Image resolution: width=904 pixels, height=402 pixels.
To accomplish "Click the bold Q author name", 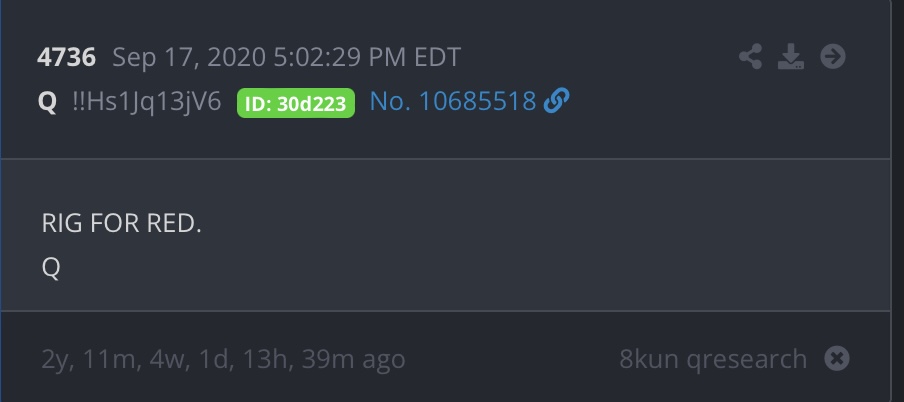I will [47, 102].
